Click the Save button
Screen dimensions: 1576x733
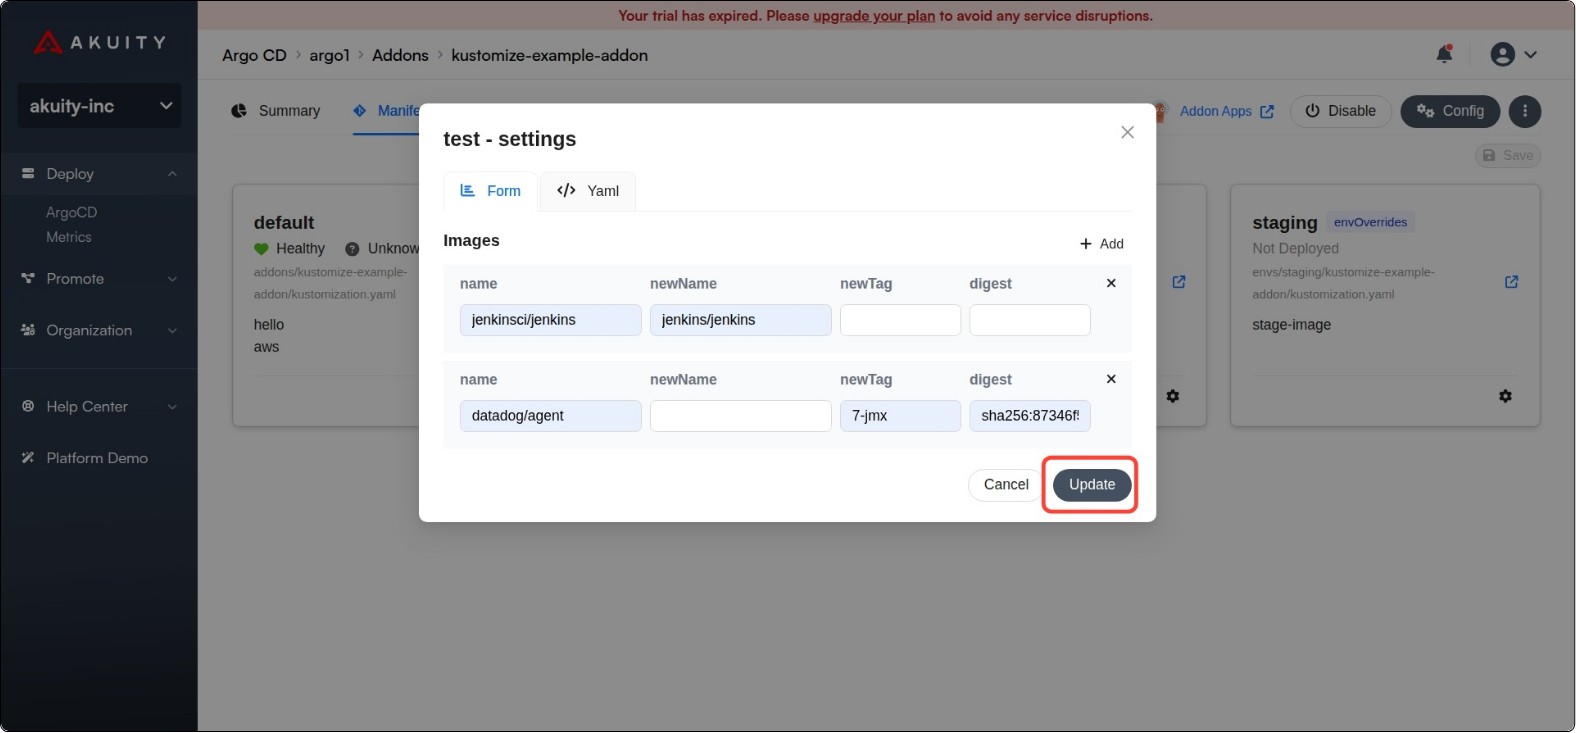click(x=1508, y=155)
